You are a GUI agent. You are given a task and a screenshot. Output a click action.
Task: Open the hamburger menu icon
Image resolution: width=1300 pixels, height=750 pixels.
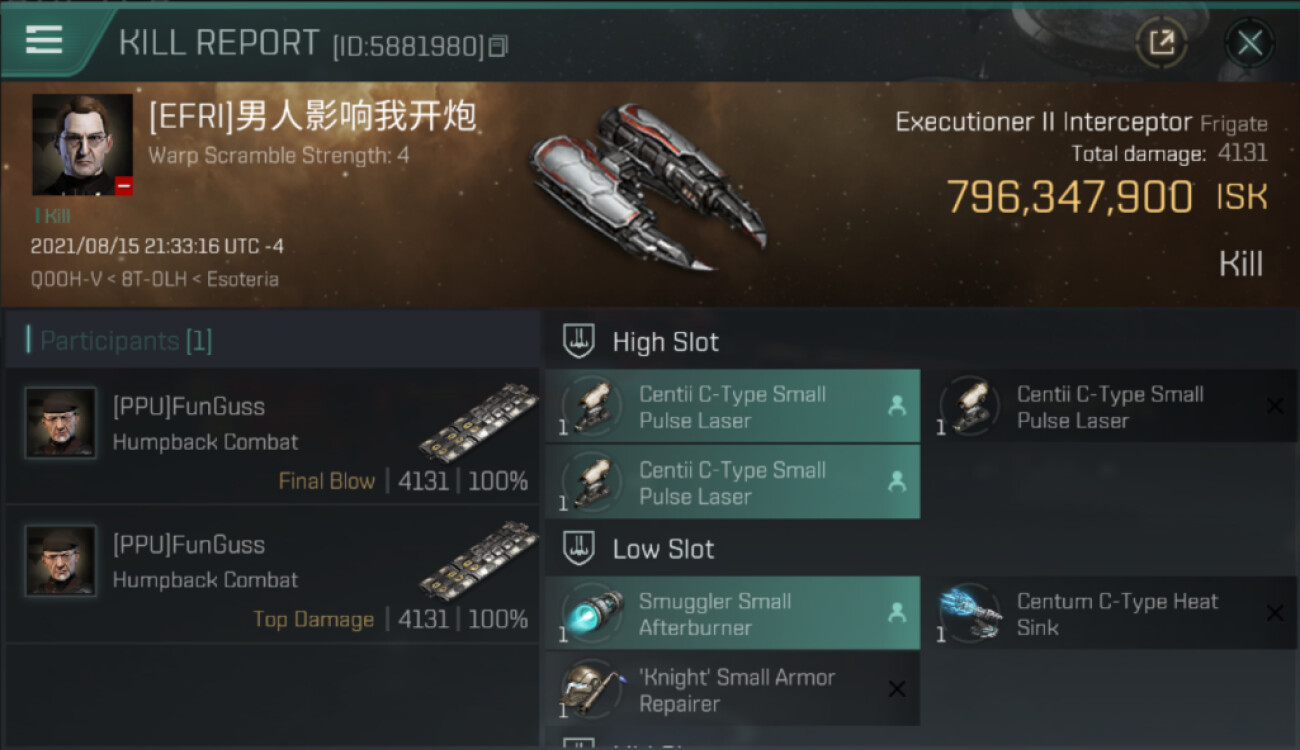coord(44,40)
